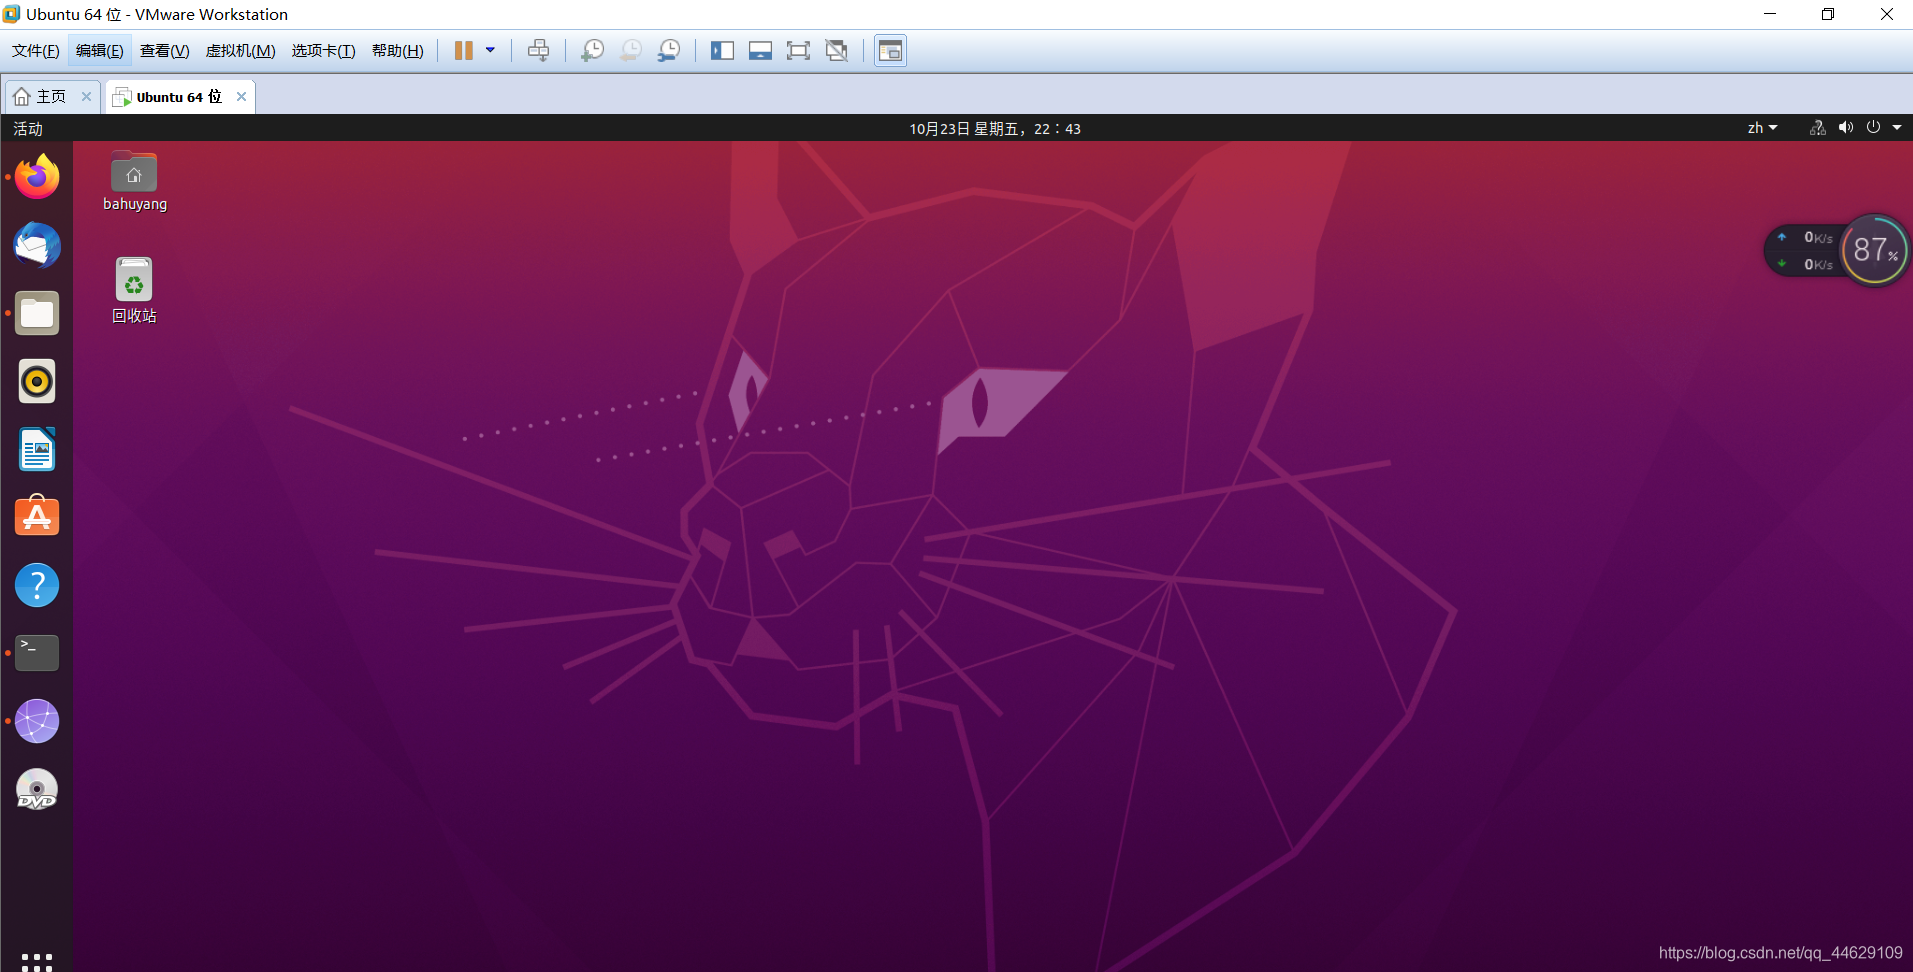Take a snapshot of this virtual machine

pyautogui.click(x=593, y=51)
